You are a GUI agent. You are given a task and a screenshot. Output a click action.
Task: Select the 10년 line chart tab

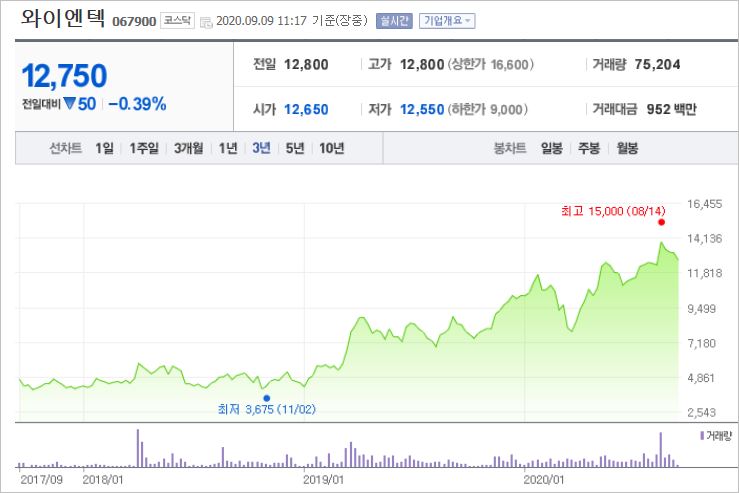pos(332,148)
